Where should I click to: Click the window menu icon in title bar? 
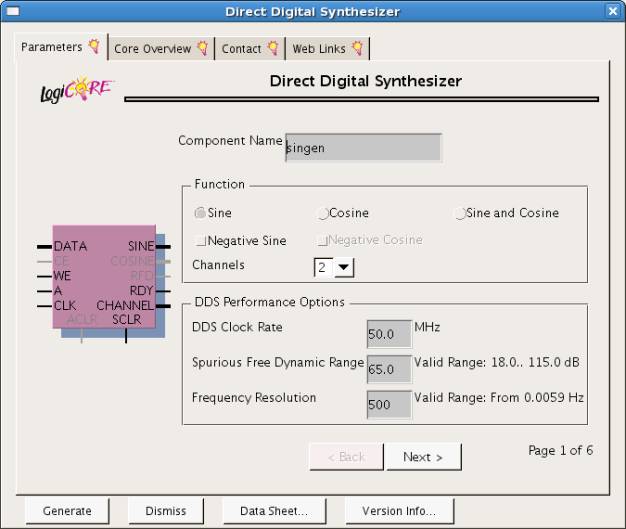(12, 11)
